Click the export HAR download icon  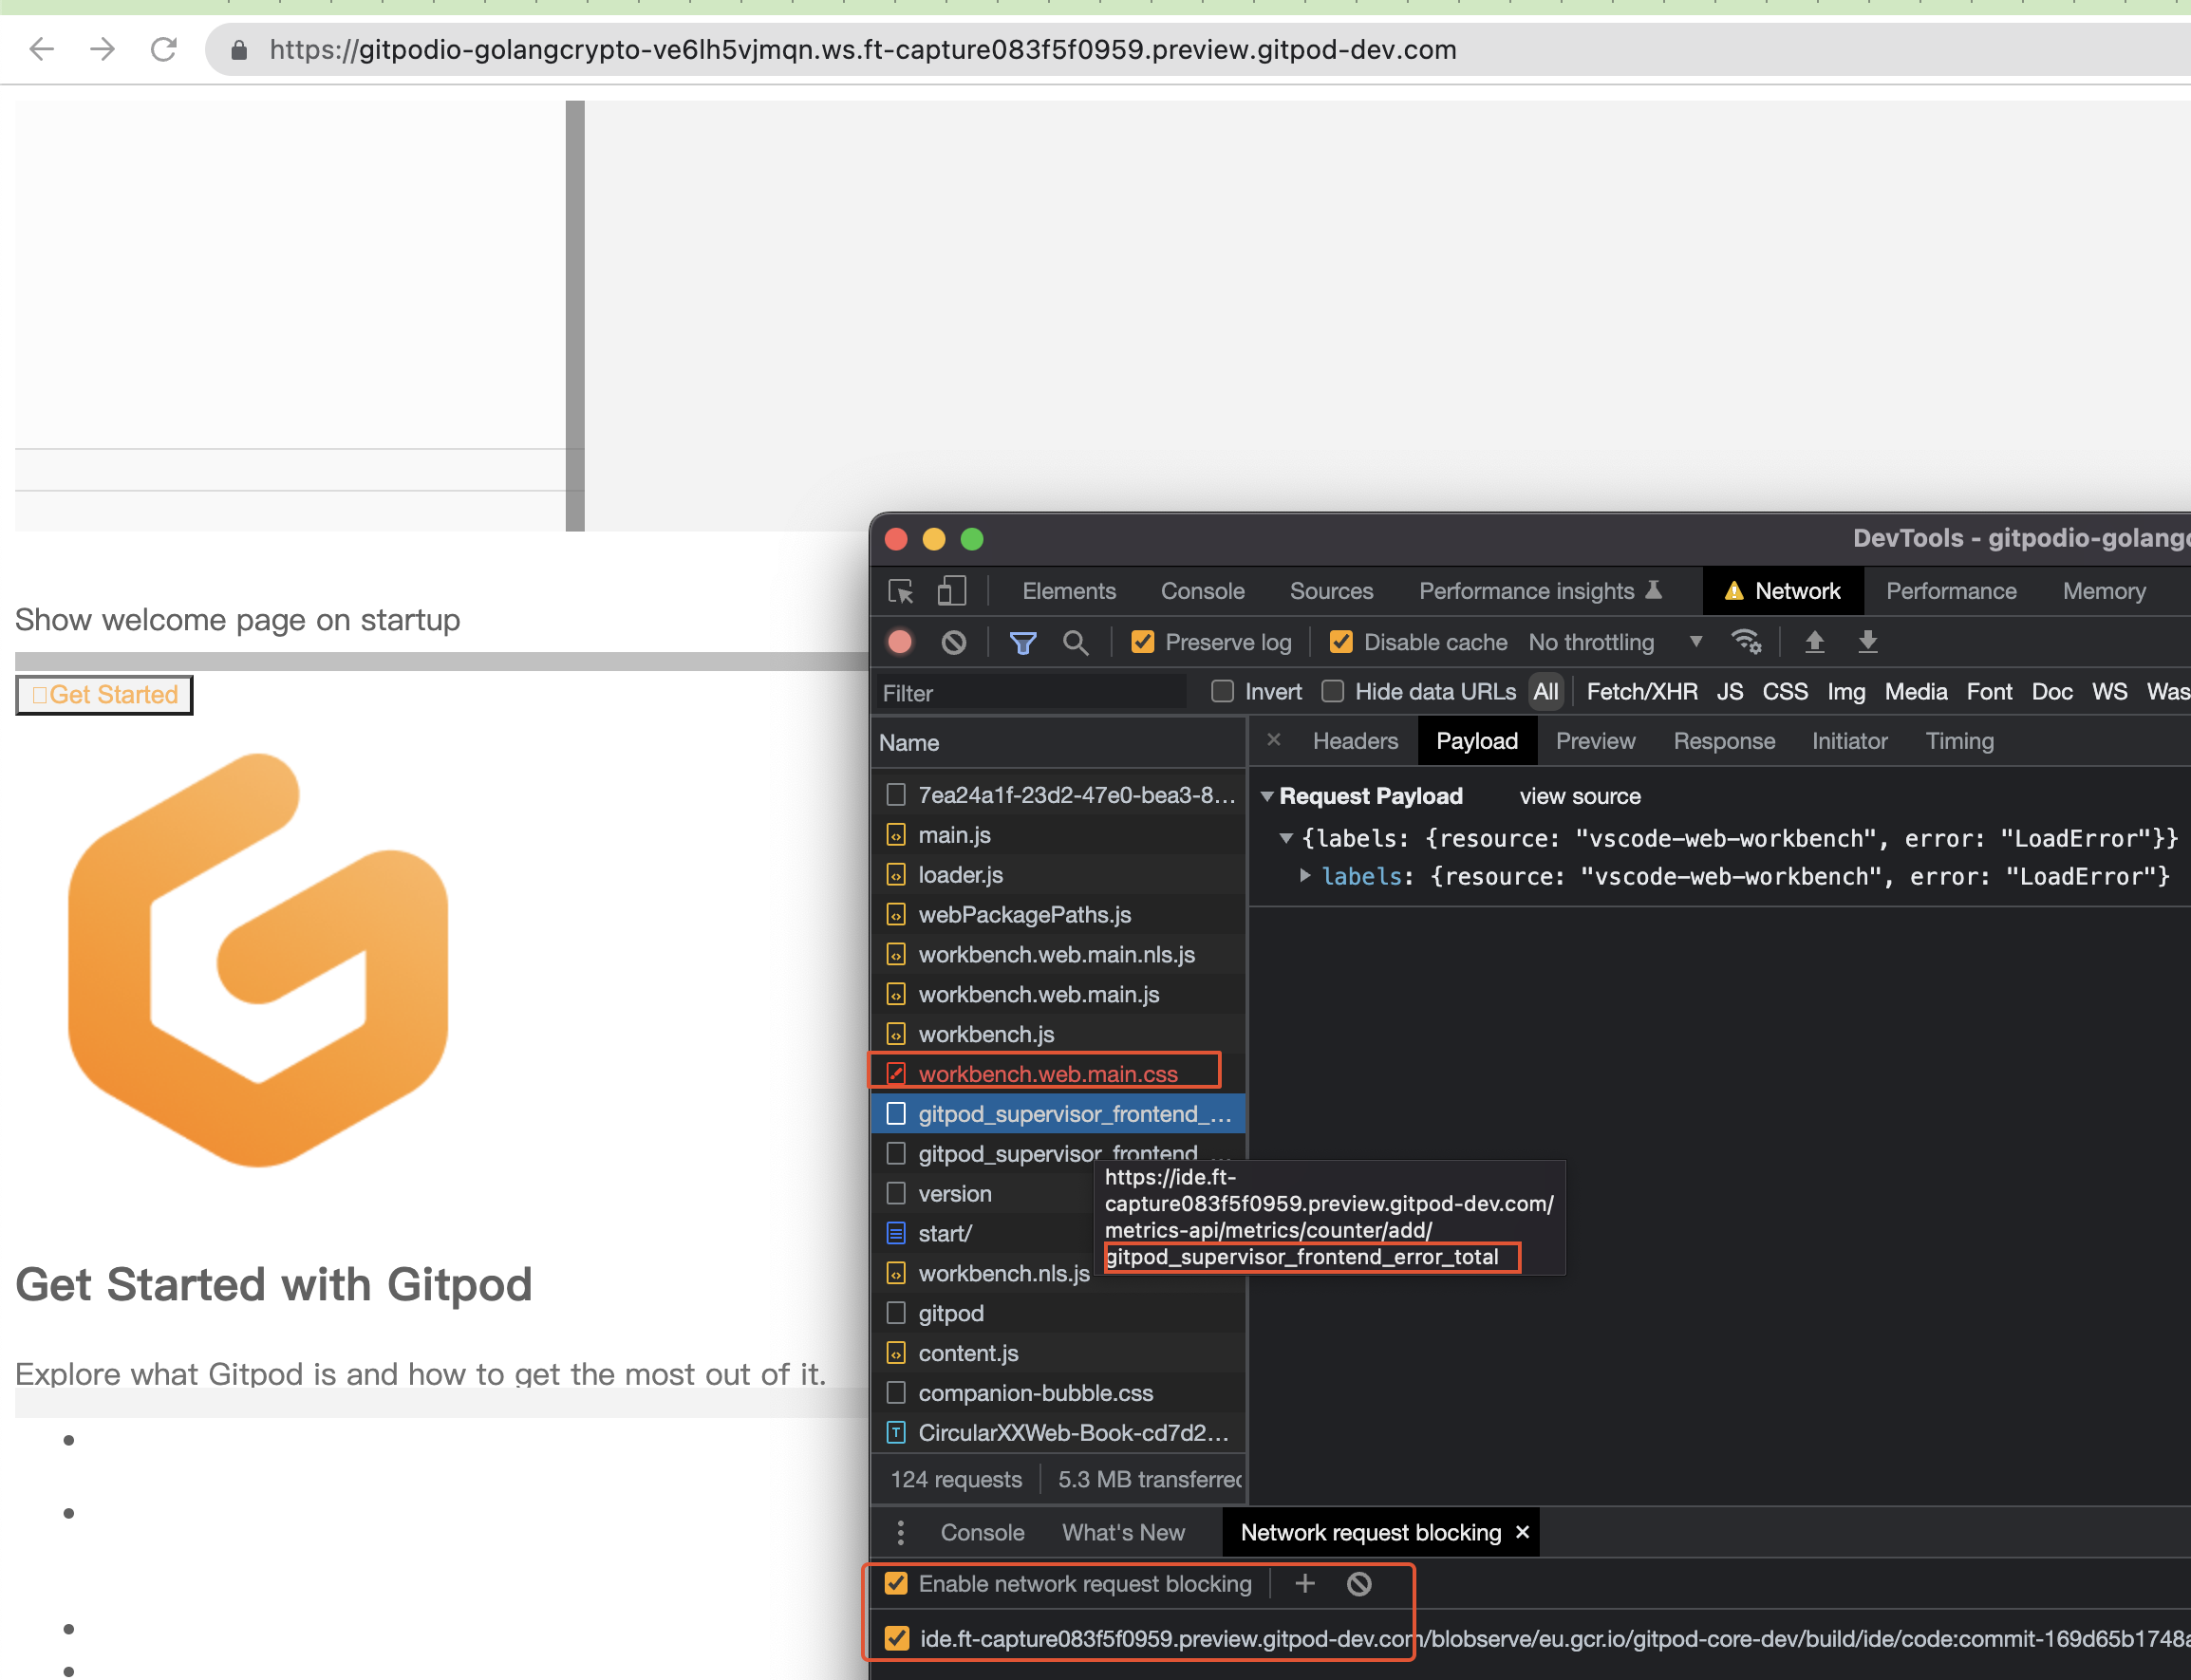pyautogui.click(x=1867, y=642)
